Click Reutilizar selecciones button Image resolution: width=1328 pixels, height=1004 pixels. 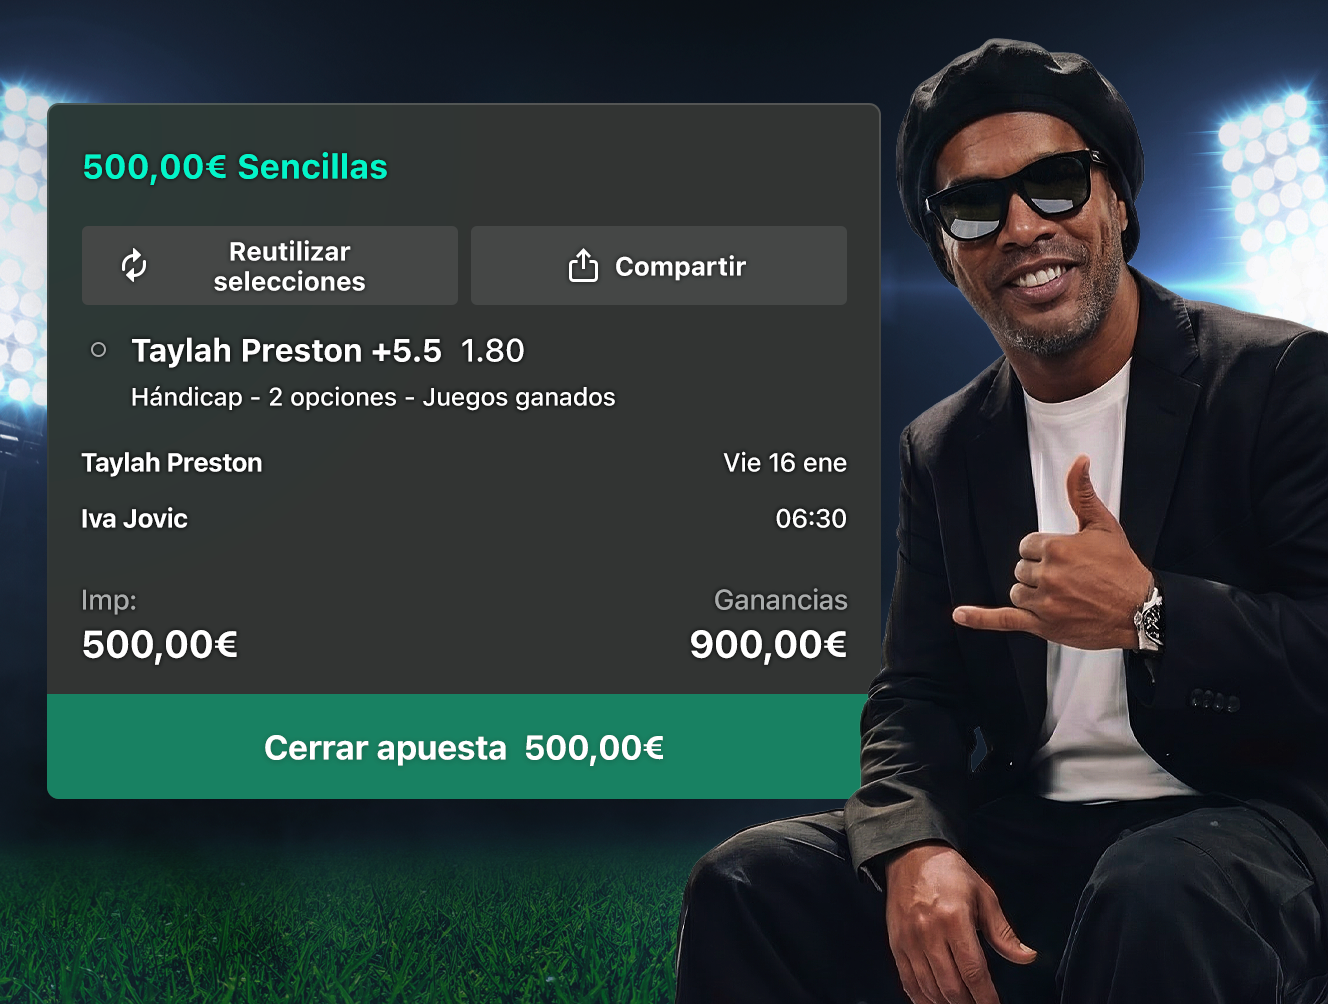tap(270, 266)
